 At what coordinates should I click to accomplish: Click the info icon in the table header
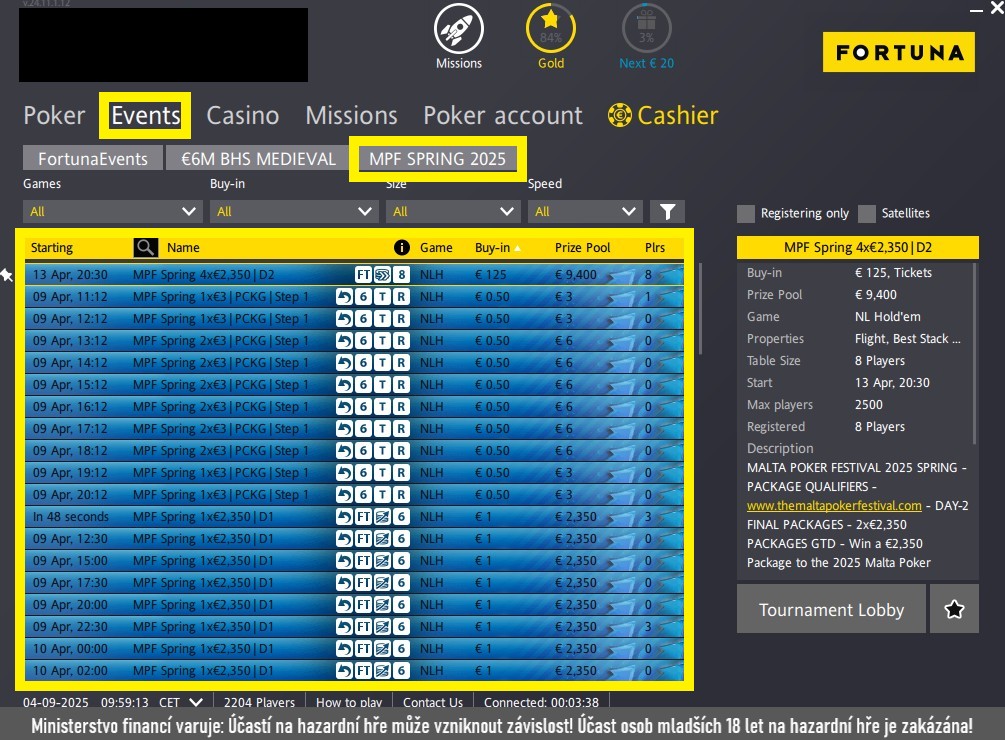tap(401, 247)
